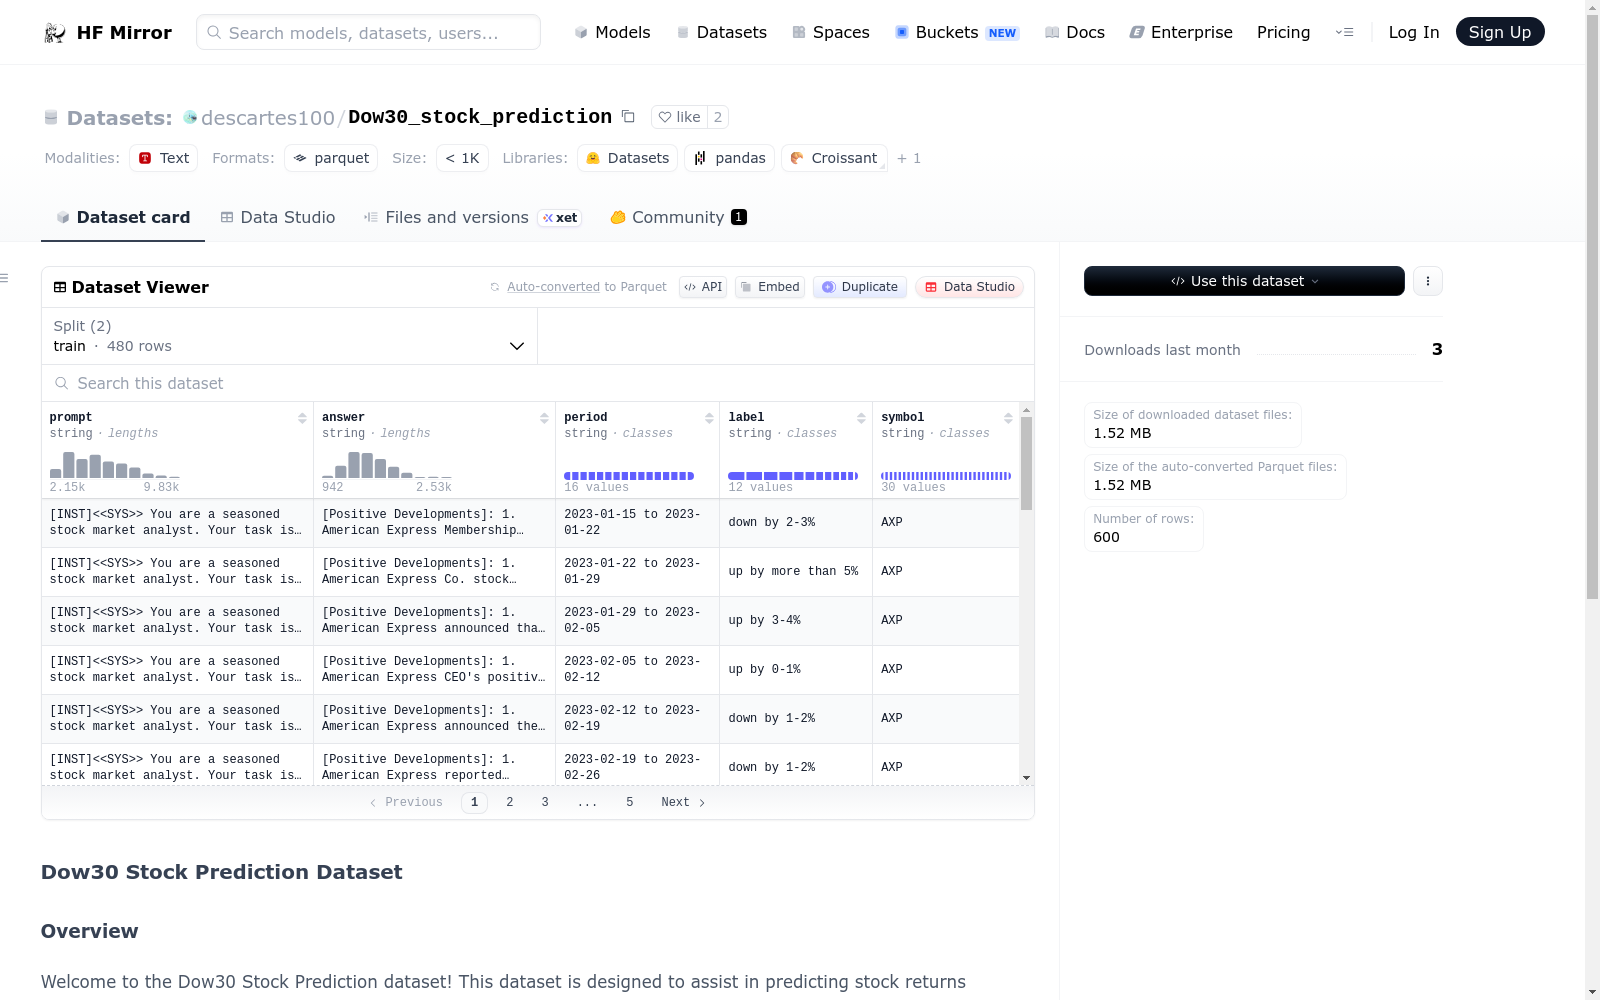1600x1000 pixels.
Task: Click the like count 2
Action: click(x=718, y=117)
